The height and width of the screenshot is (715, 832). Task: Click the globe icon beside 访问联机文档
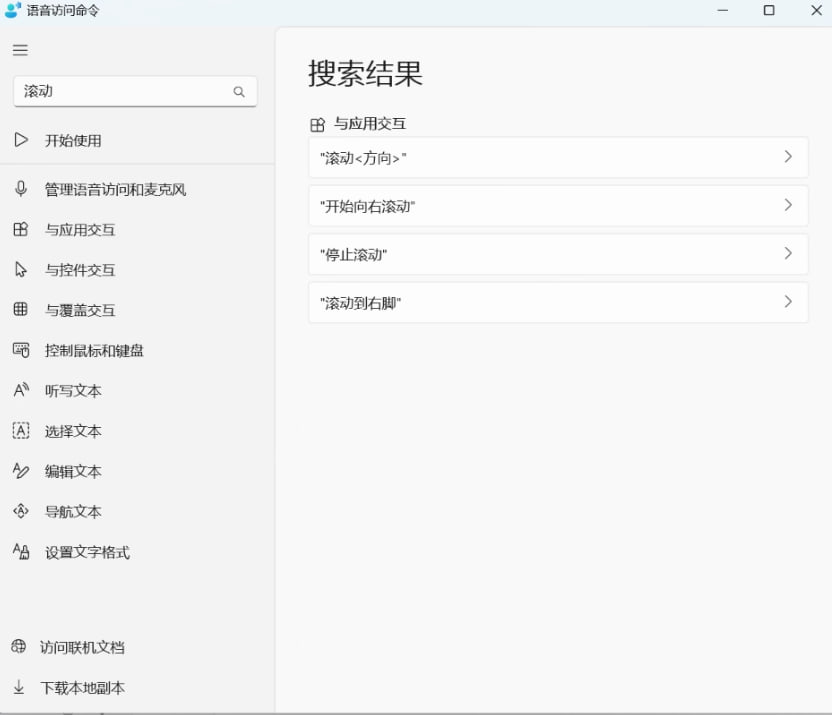19,647
